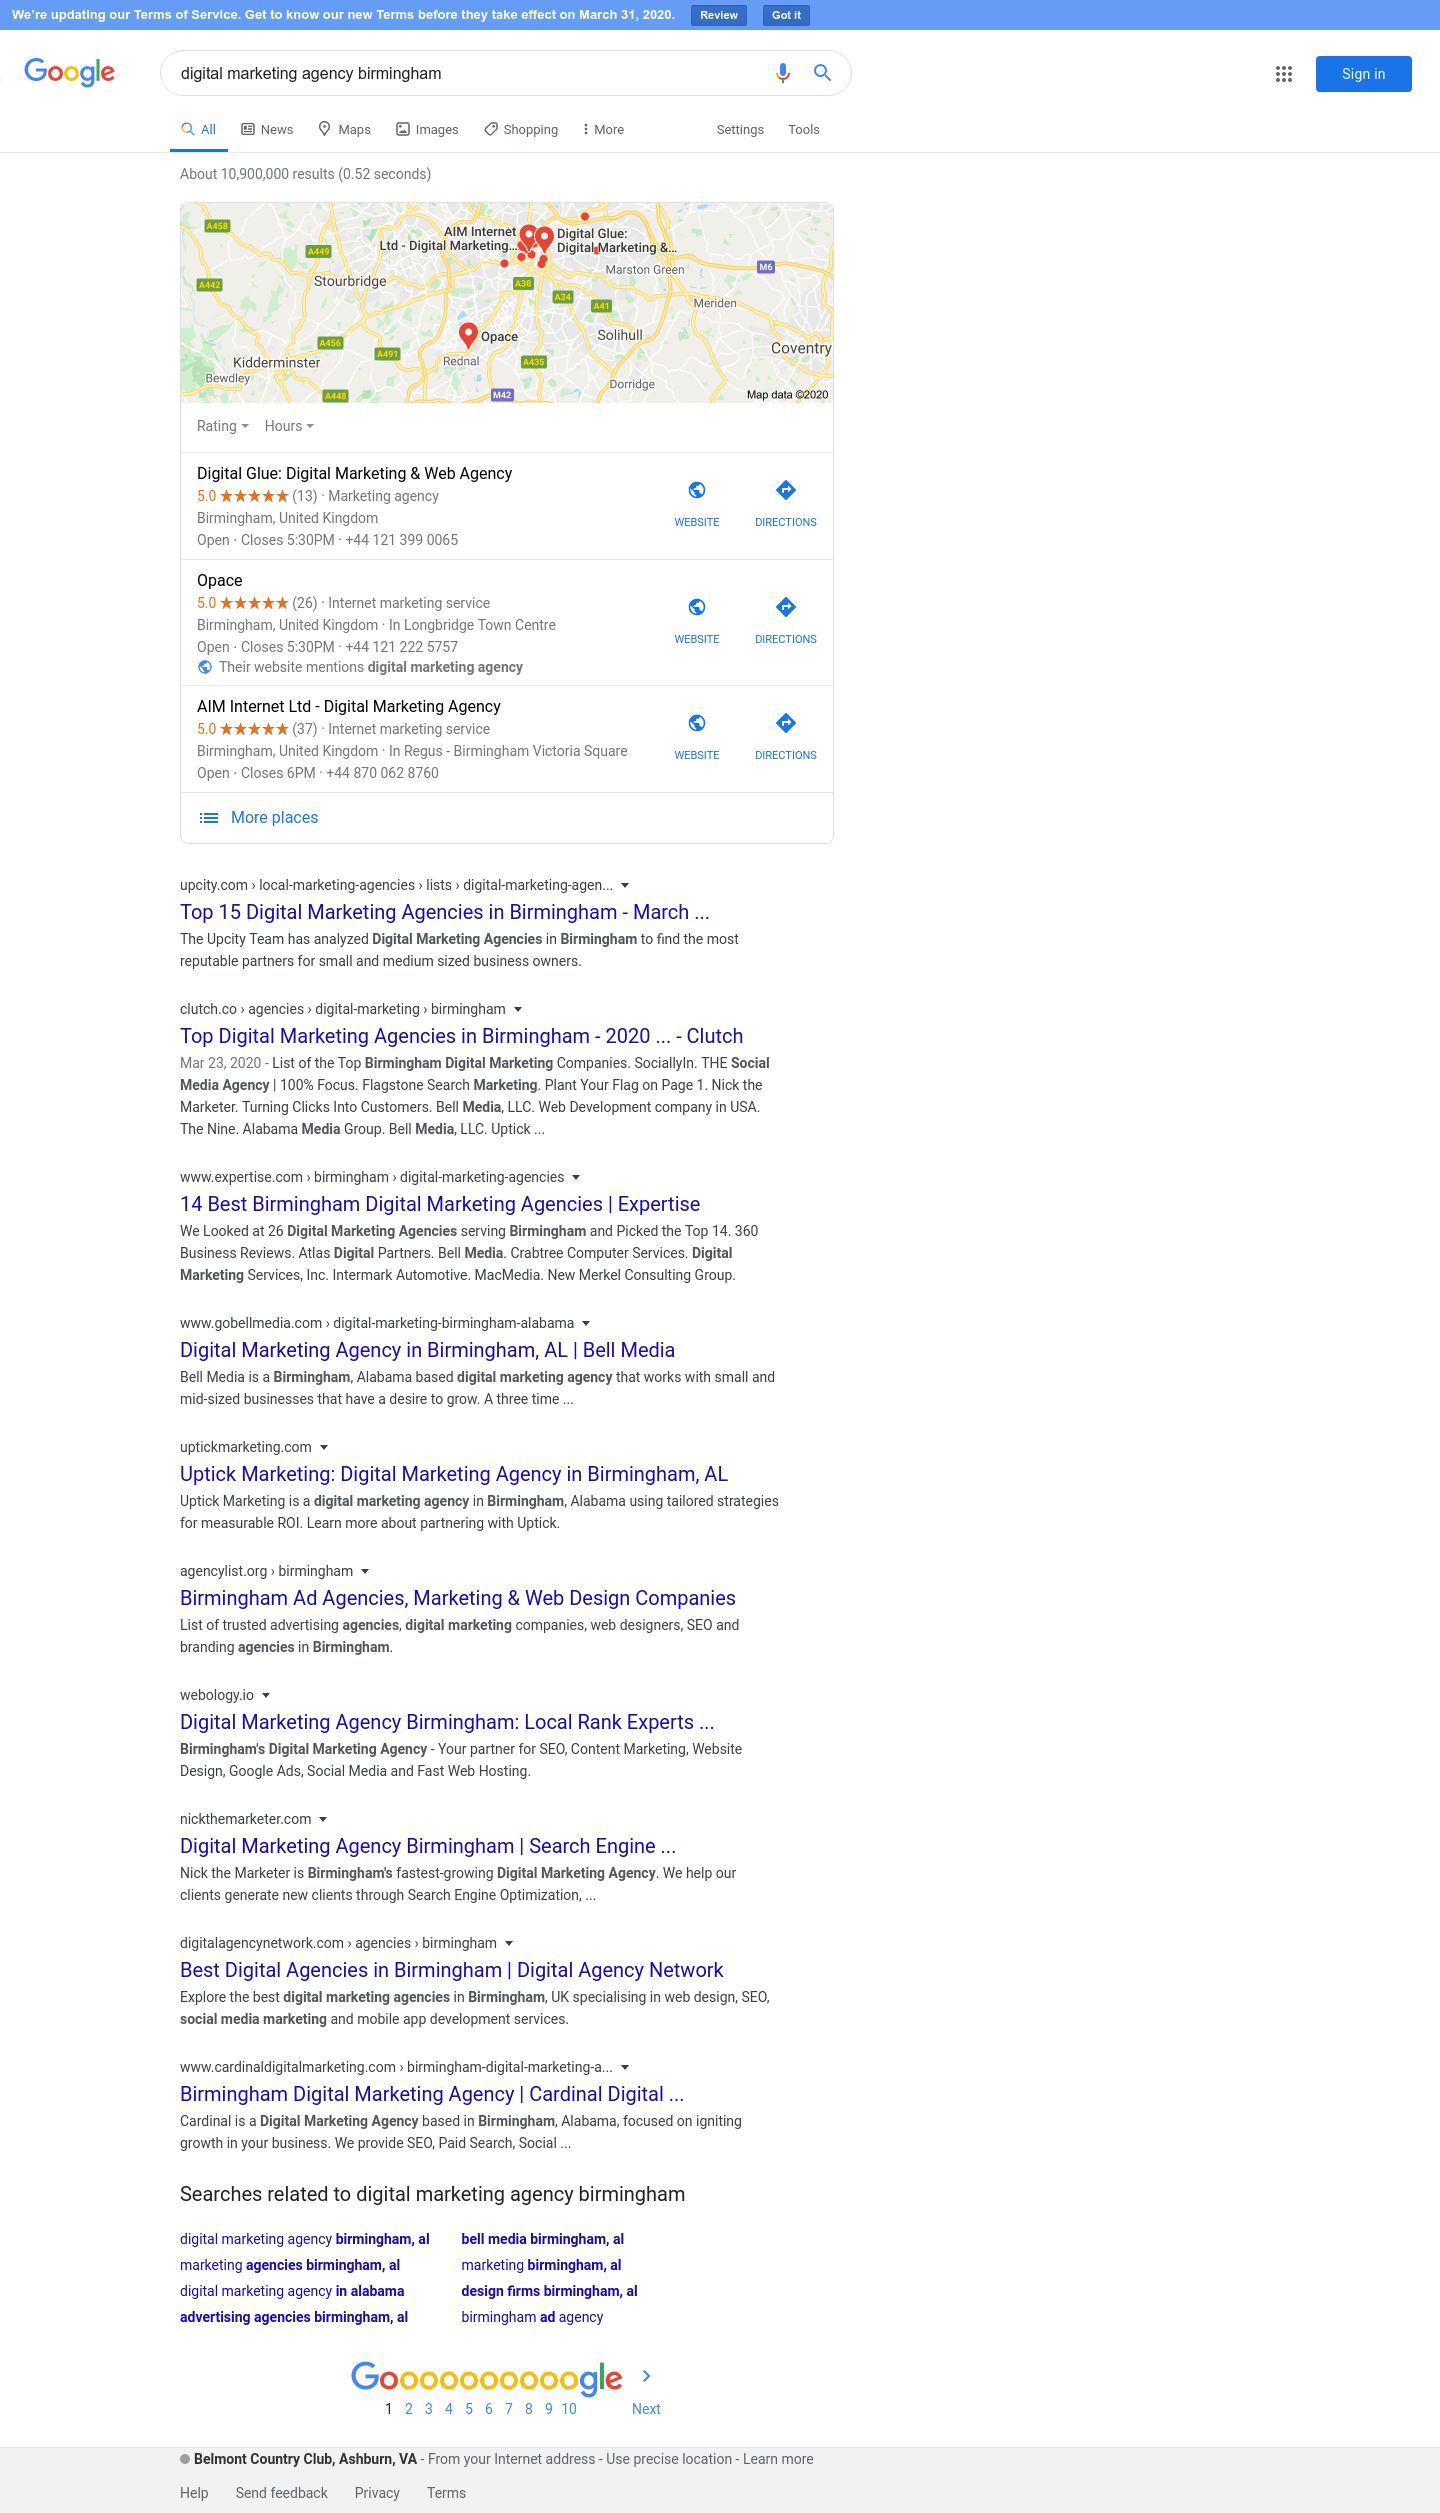Switch to the News tab

267,130
